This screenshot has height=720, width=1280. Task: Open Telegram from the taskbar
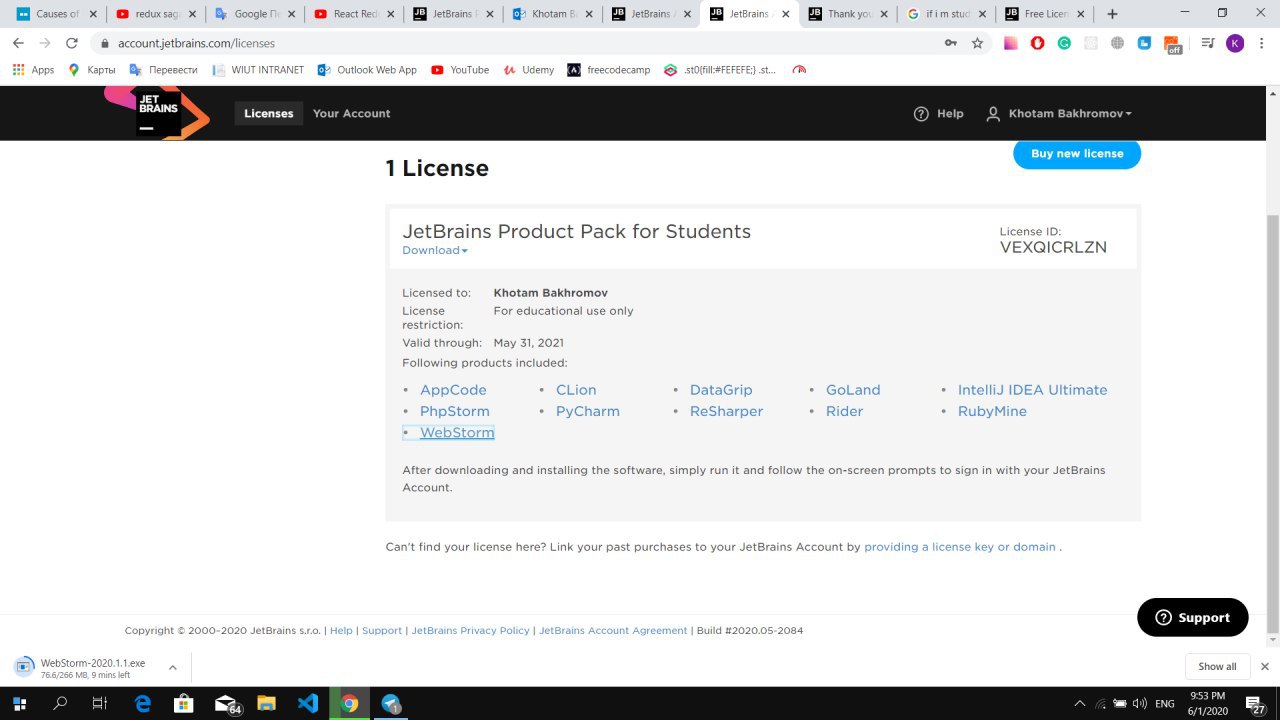[x=391, y=703]
